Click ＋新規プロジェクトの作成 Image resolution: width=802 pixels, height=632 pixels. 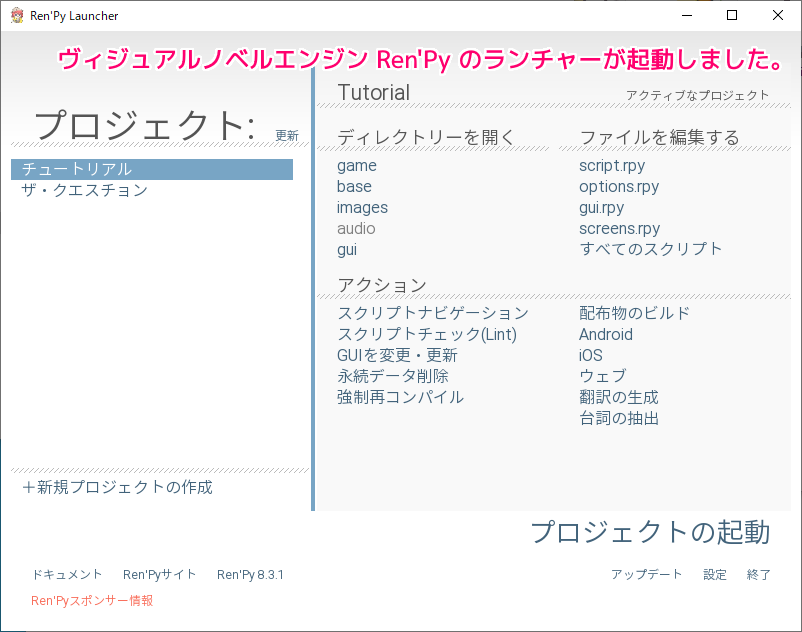[x=117, y=487]
